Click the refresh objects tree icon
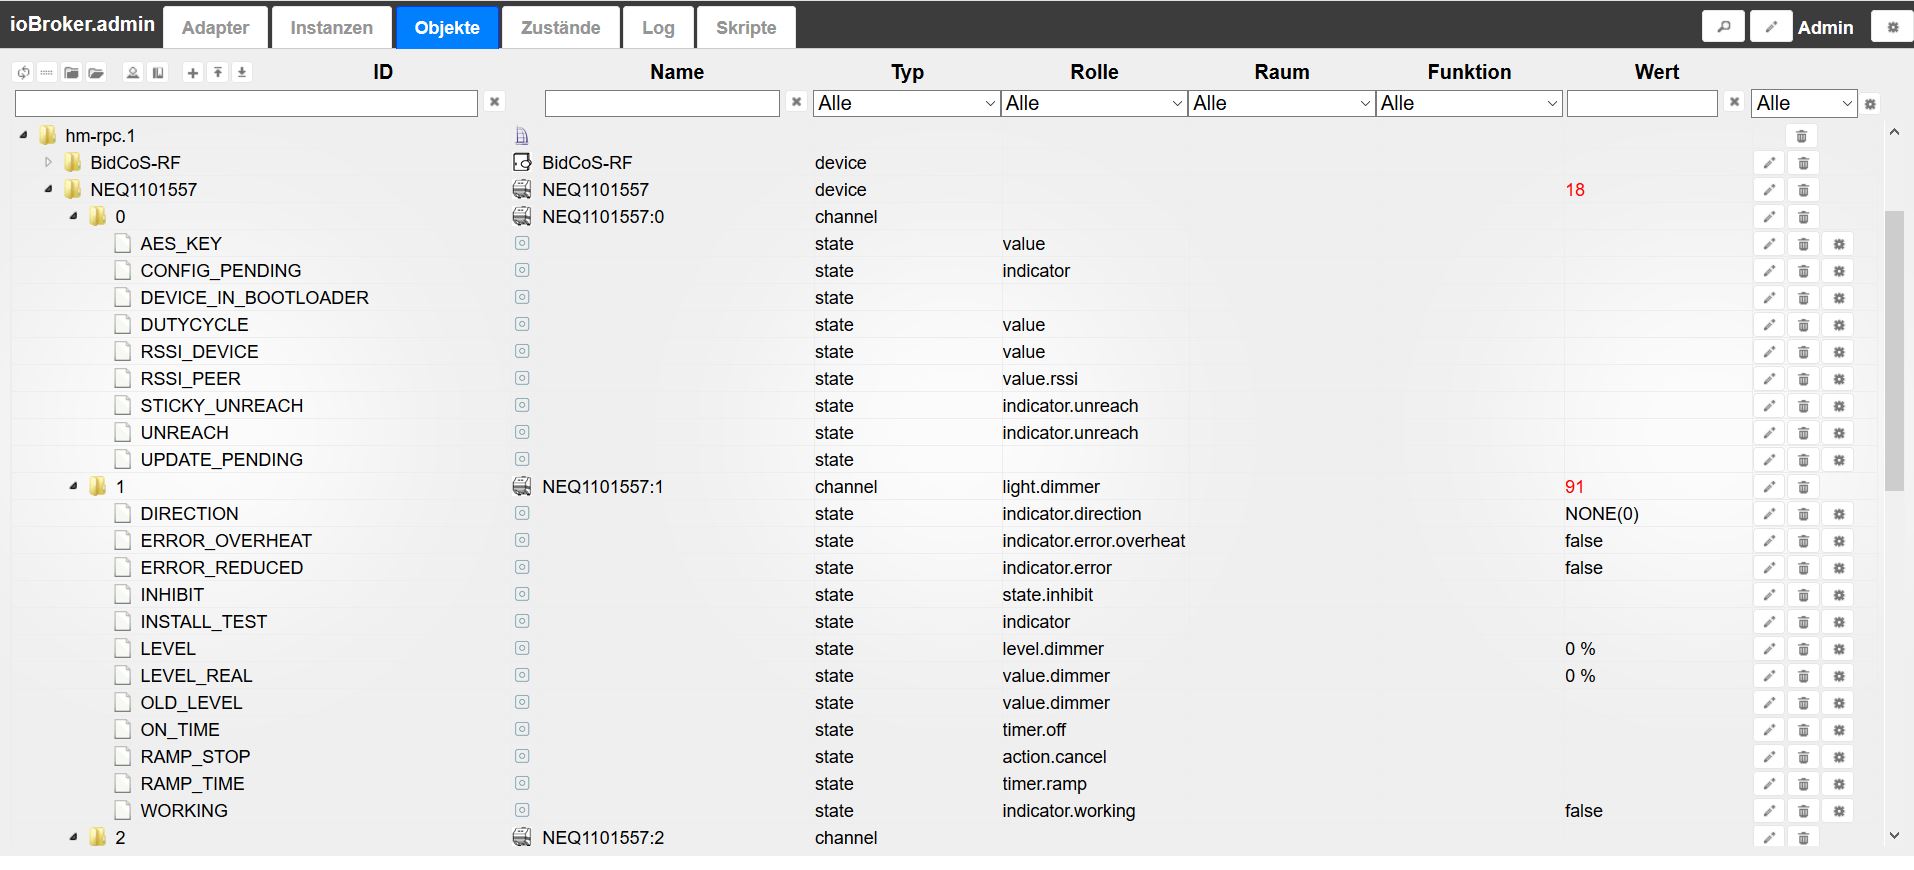This screenshot has width=1914, height=870. pyautogui.click(x=23, y=72)
